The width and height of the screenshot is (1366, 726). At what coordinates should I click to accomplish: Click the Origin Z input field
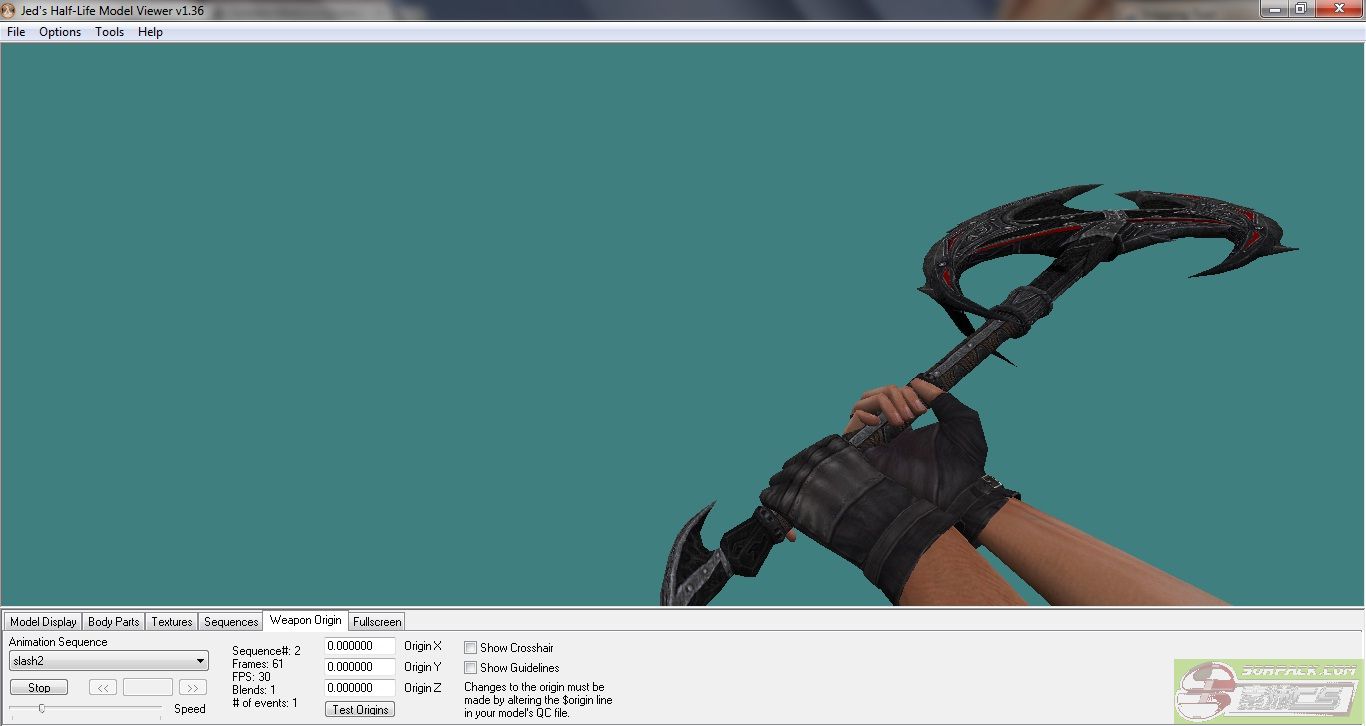pyautogui.click(x=360, y=688)
